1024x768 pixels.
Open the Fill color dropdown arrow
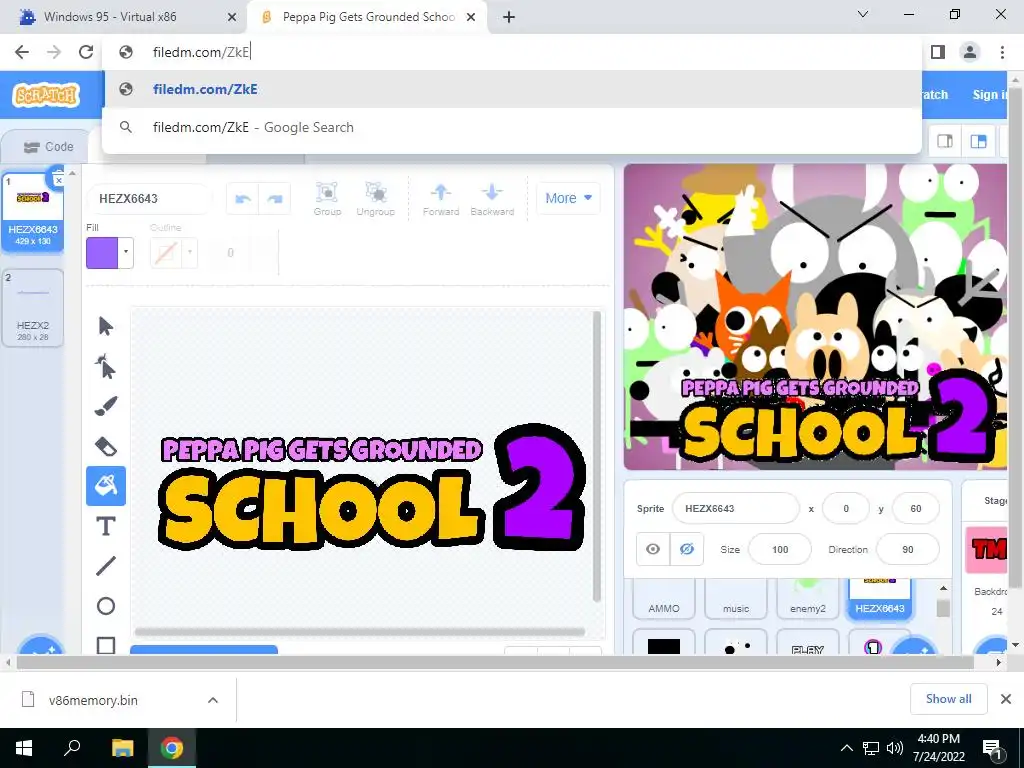click(125, 253)
